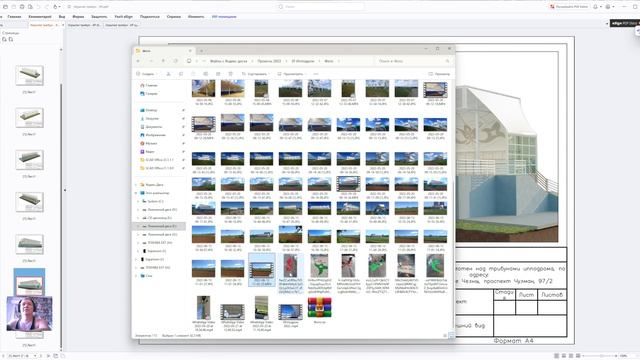
Task: Open the Комментарий menu in PDF editor
Action: [40, 17]
